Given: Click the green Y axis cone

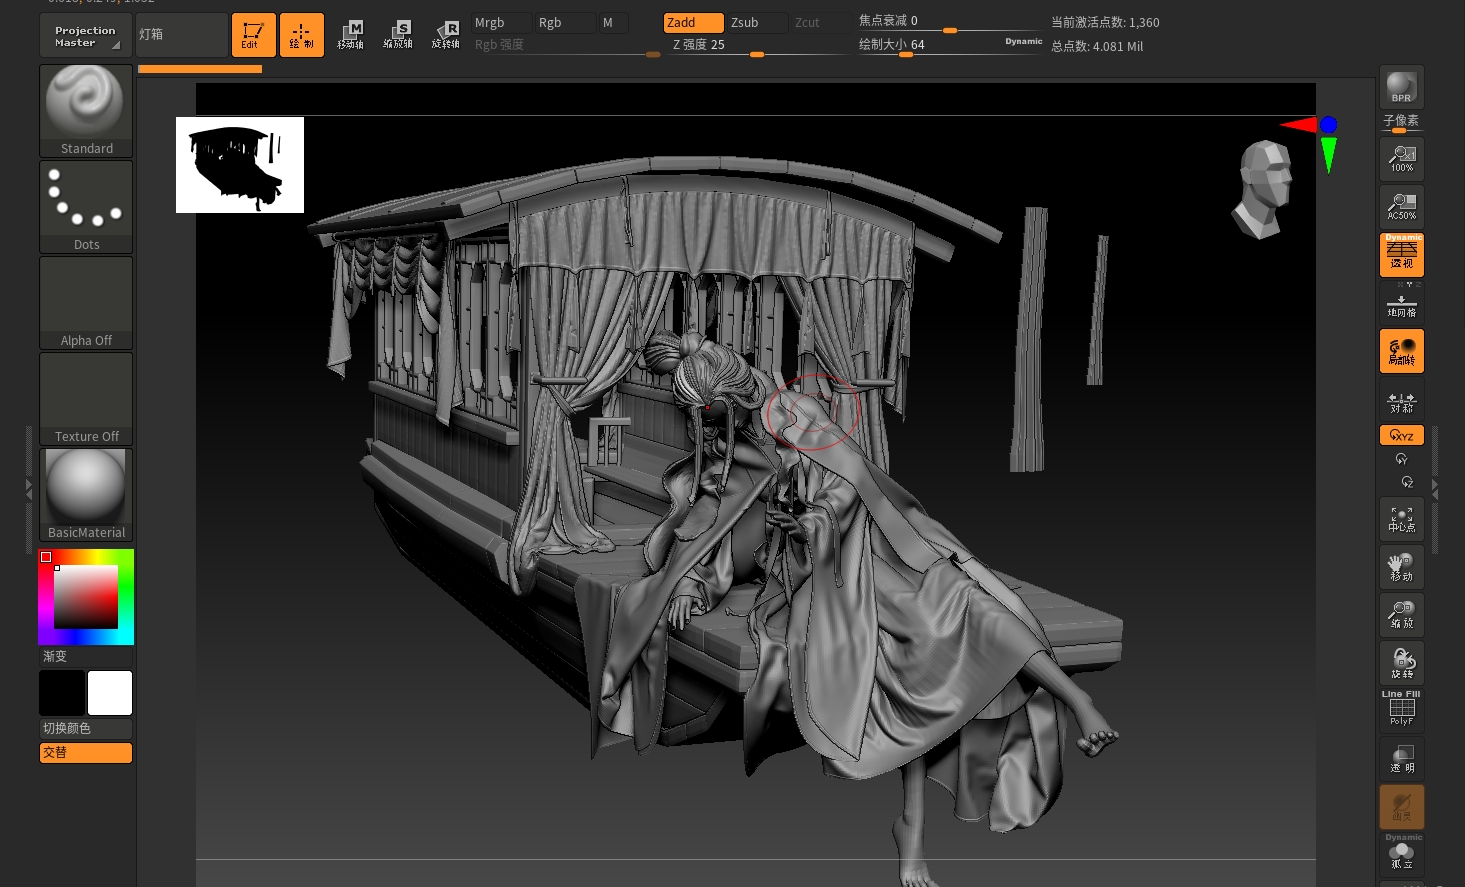Looking at the screenshot, I should tap(1328, 155).
